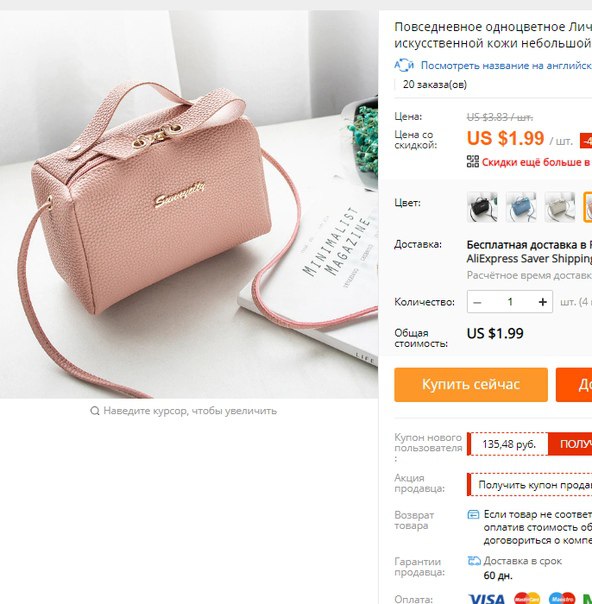Click the Купить сейчас button
Screen dimensions: 592x604
(471, 384)
